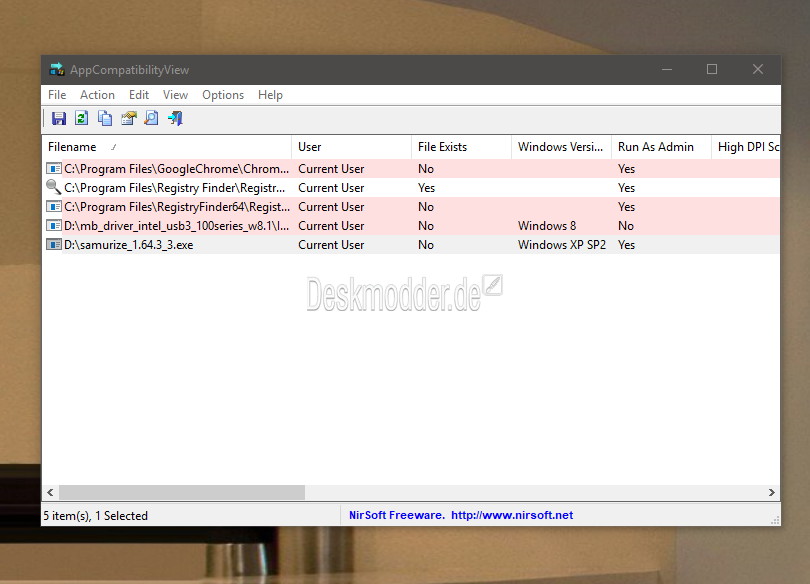Open the Action menu
The width and height of the screenshot is (810, 584).
pos(97,95)
